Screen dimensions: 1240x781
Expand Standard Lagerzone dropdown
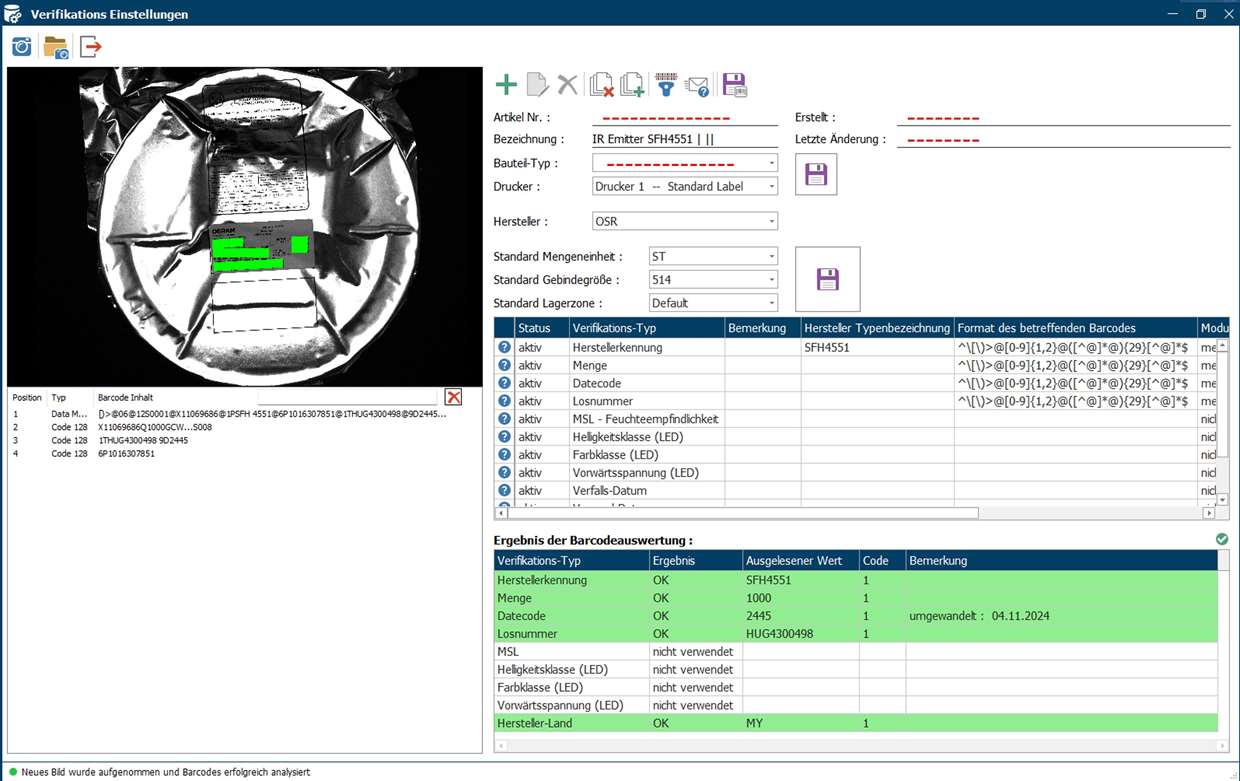pos(771,303)
